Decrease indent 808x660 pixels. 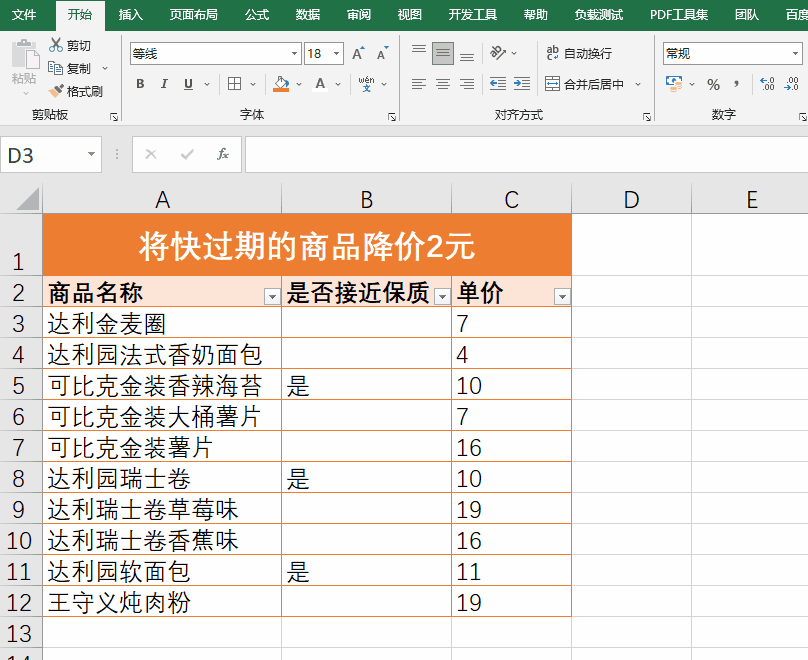pos(497,83)
